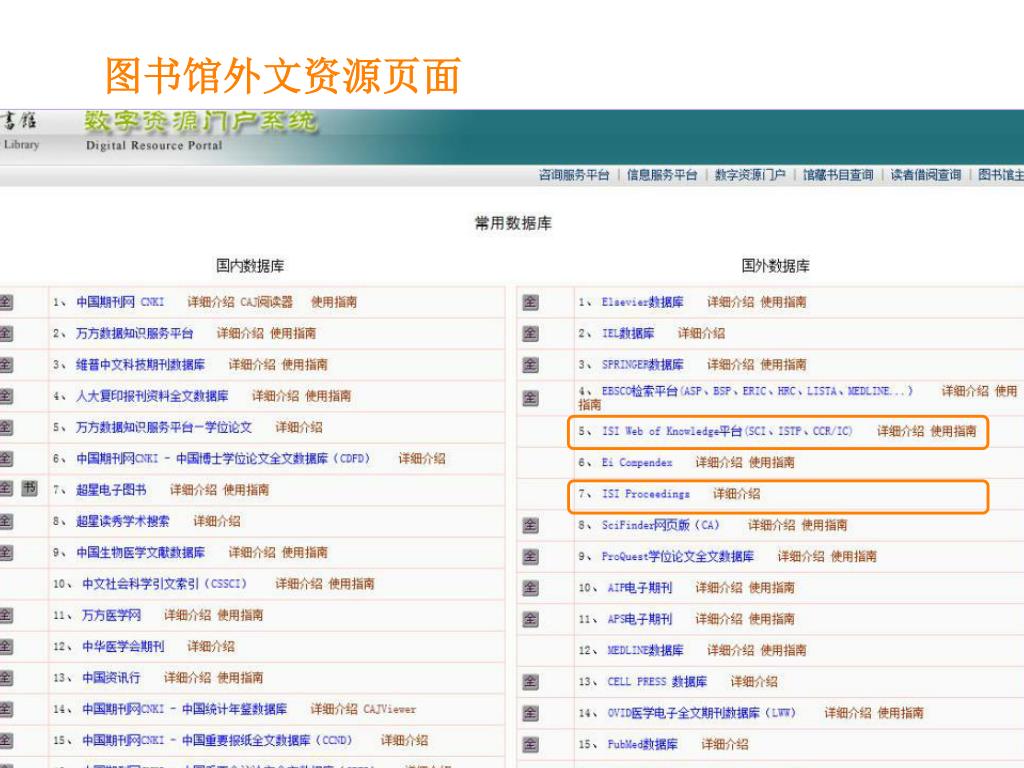The width and height of the screenshot is (1024, 768).
Task: Open the ISI Web of Knowledge平台 link
Action: point(727,431)
